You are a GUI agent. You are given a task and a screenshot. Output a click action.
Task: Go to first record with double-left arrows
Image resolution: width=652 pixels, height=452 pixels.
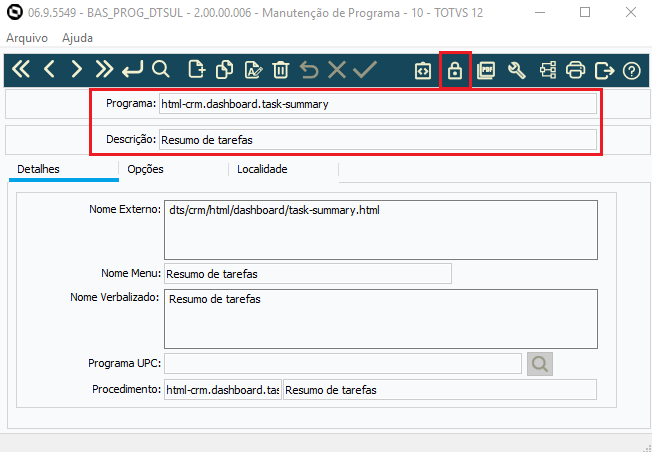pos(21,69)
